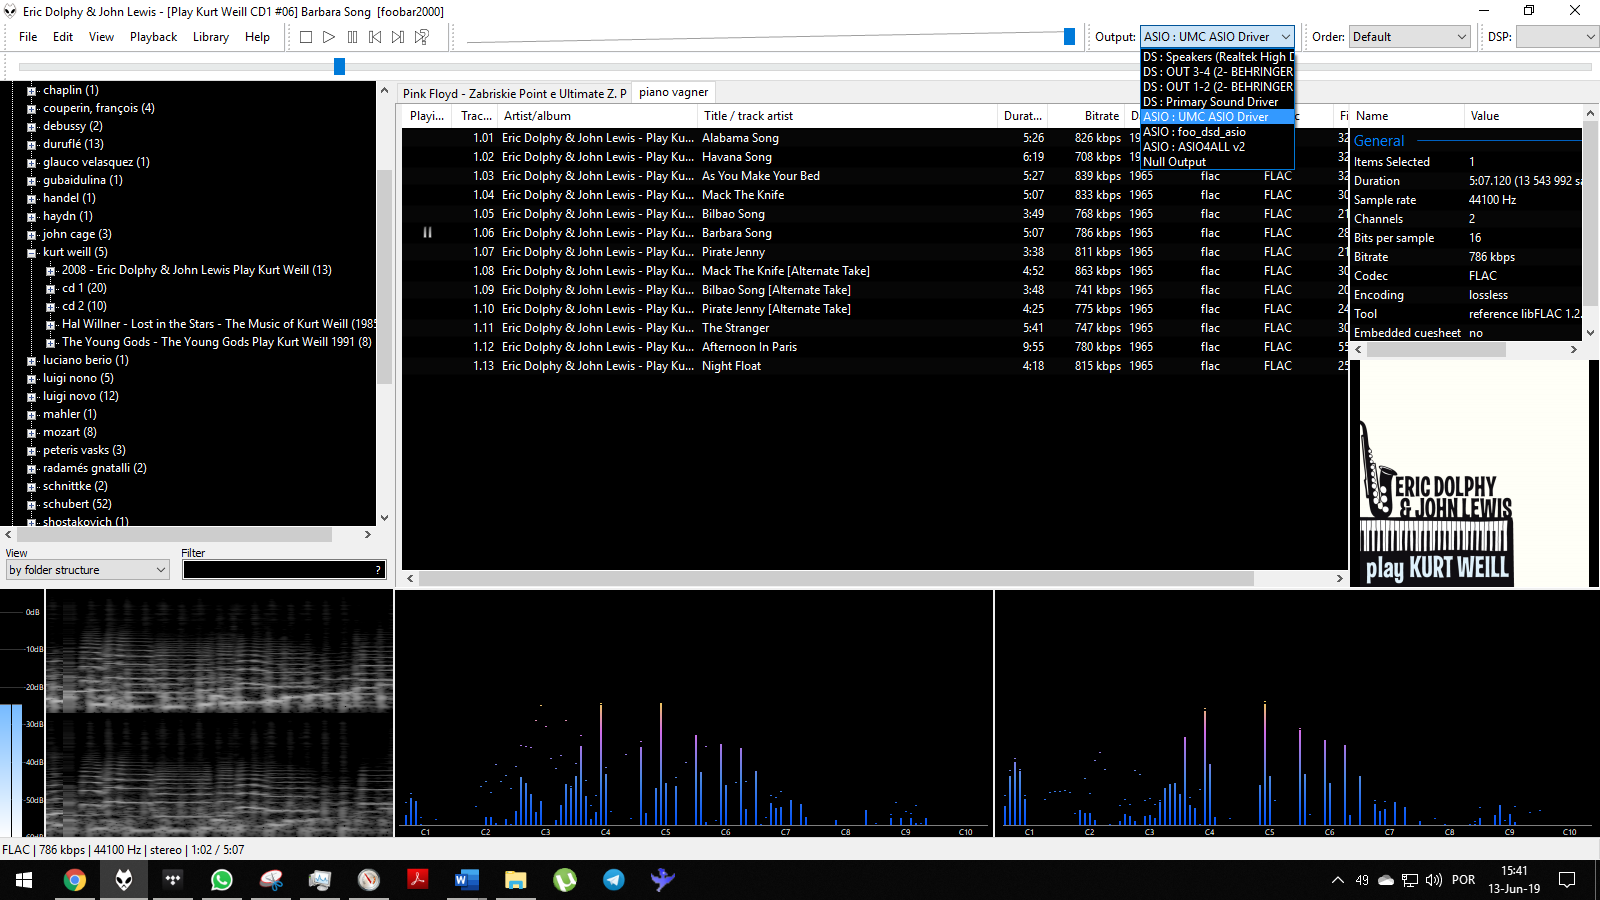The width and height of the screenshot is (1600, 900).
Task: Open File Explorer from the taskbar
Action: [x=516, y=880]
